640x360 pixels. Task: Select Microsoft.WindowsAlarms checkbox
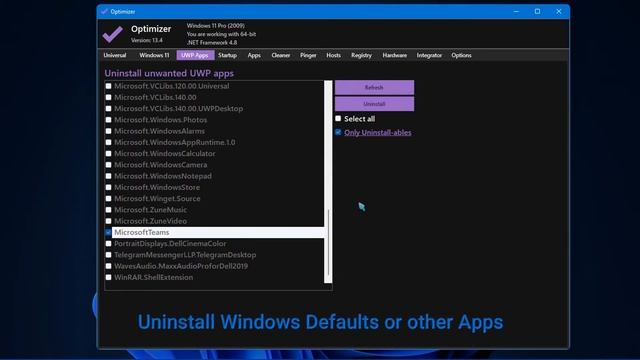(108, 131)
